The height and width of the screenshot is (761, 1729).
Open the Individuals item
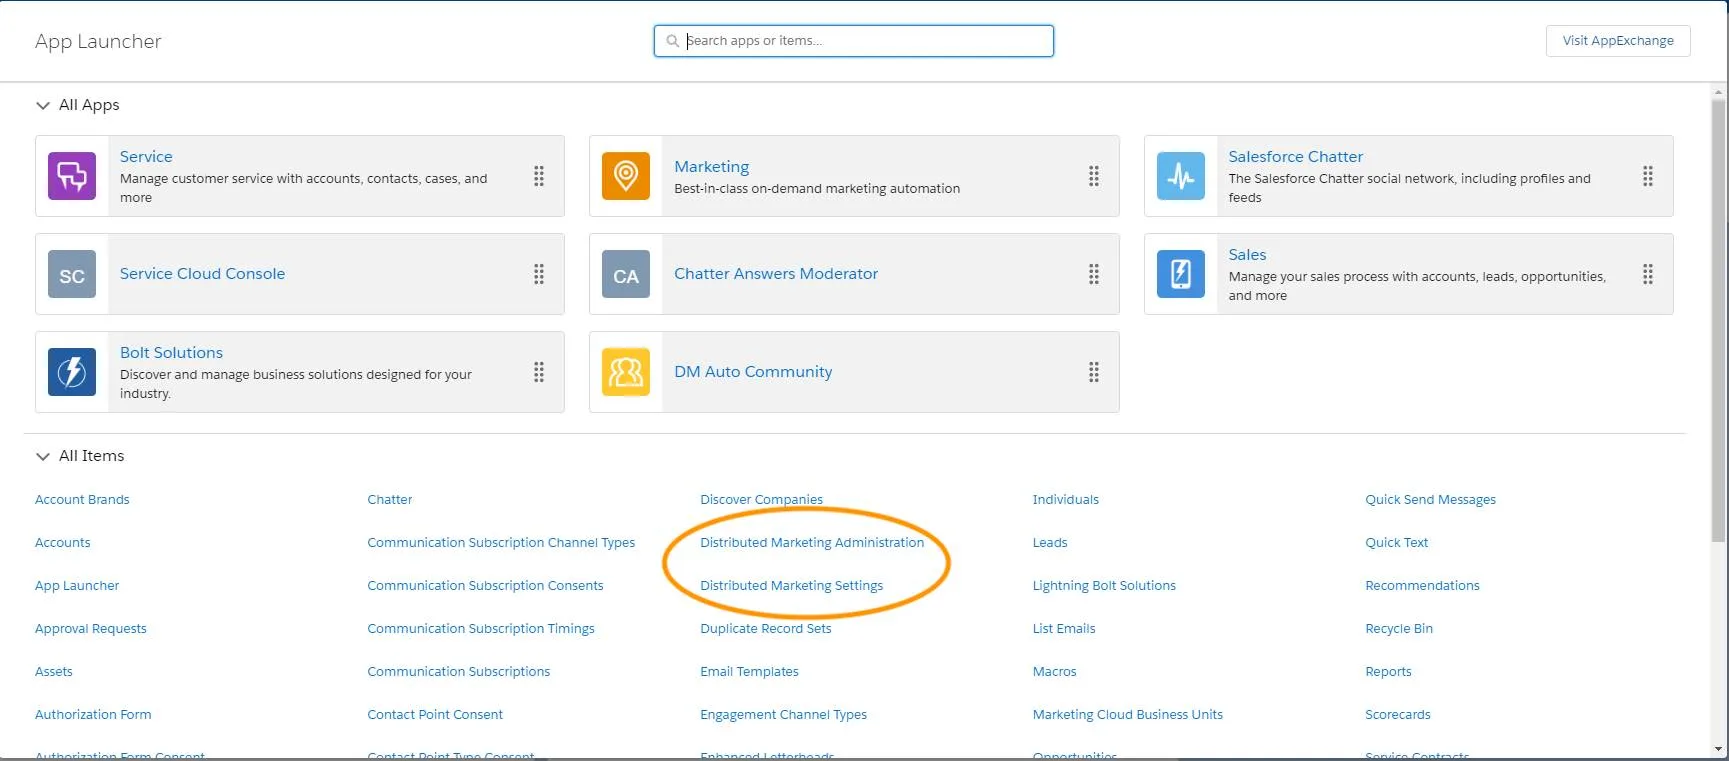[x=1065, y=500]
